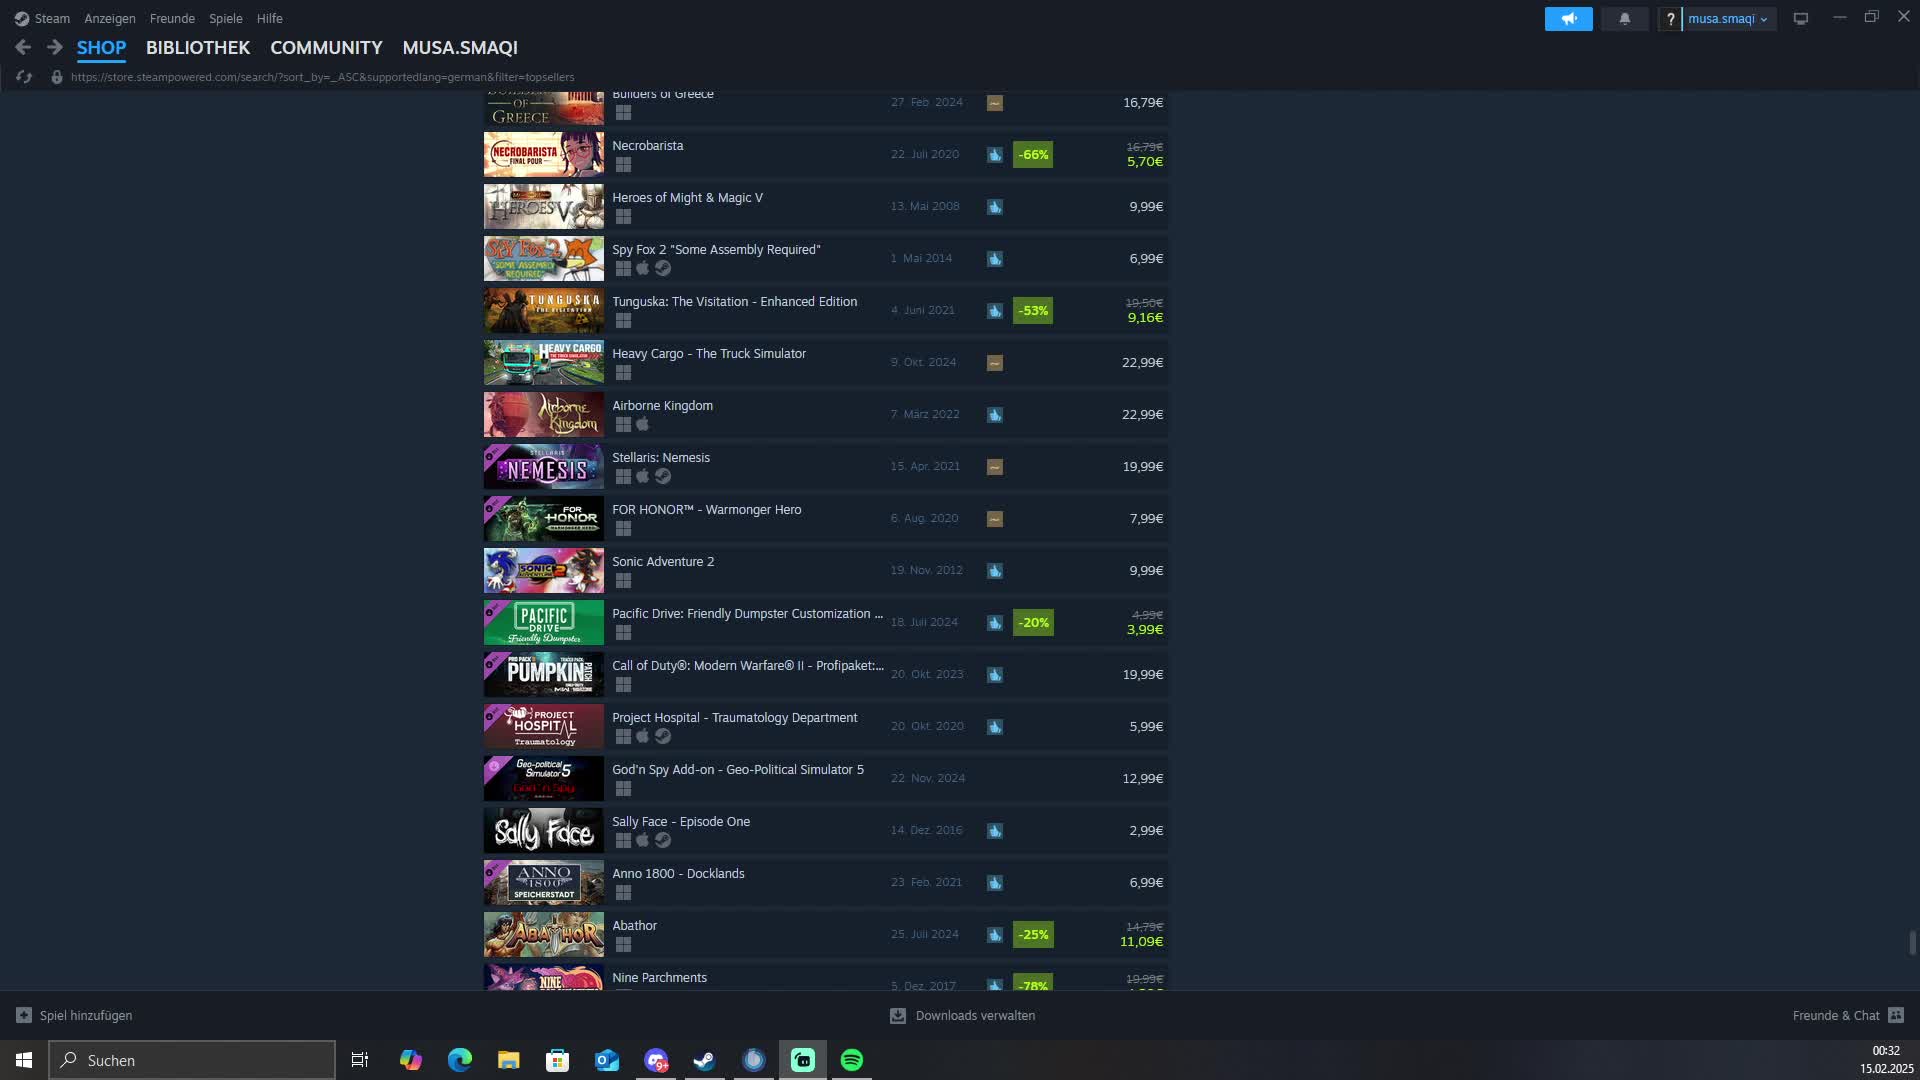Viewport: 1920px width, 1080px height.
Task: Click the price 12,99€ for God'n Spy Add-on
Action: tap(1142, 778)
